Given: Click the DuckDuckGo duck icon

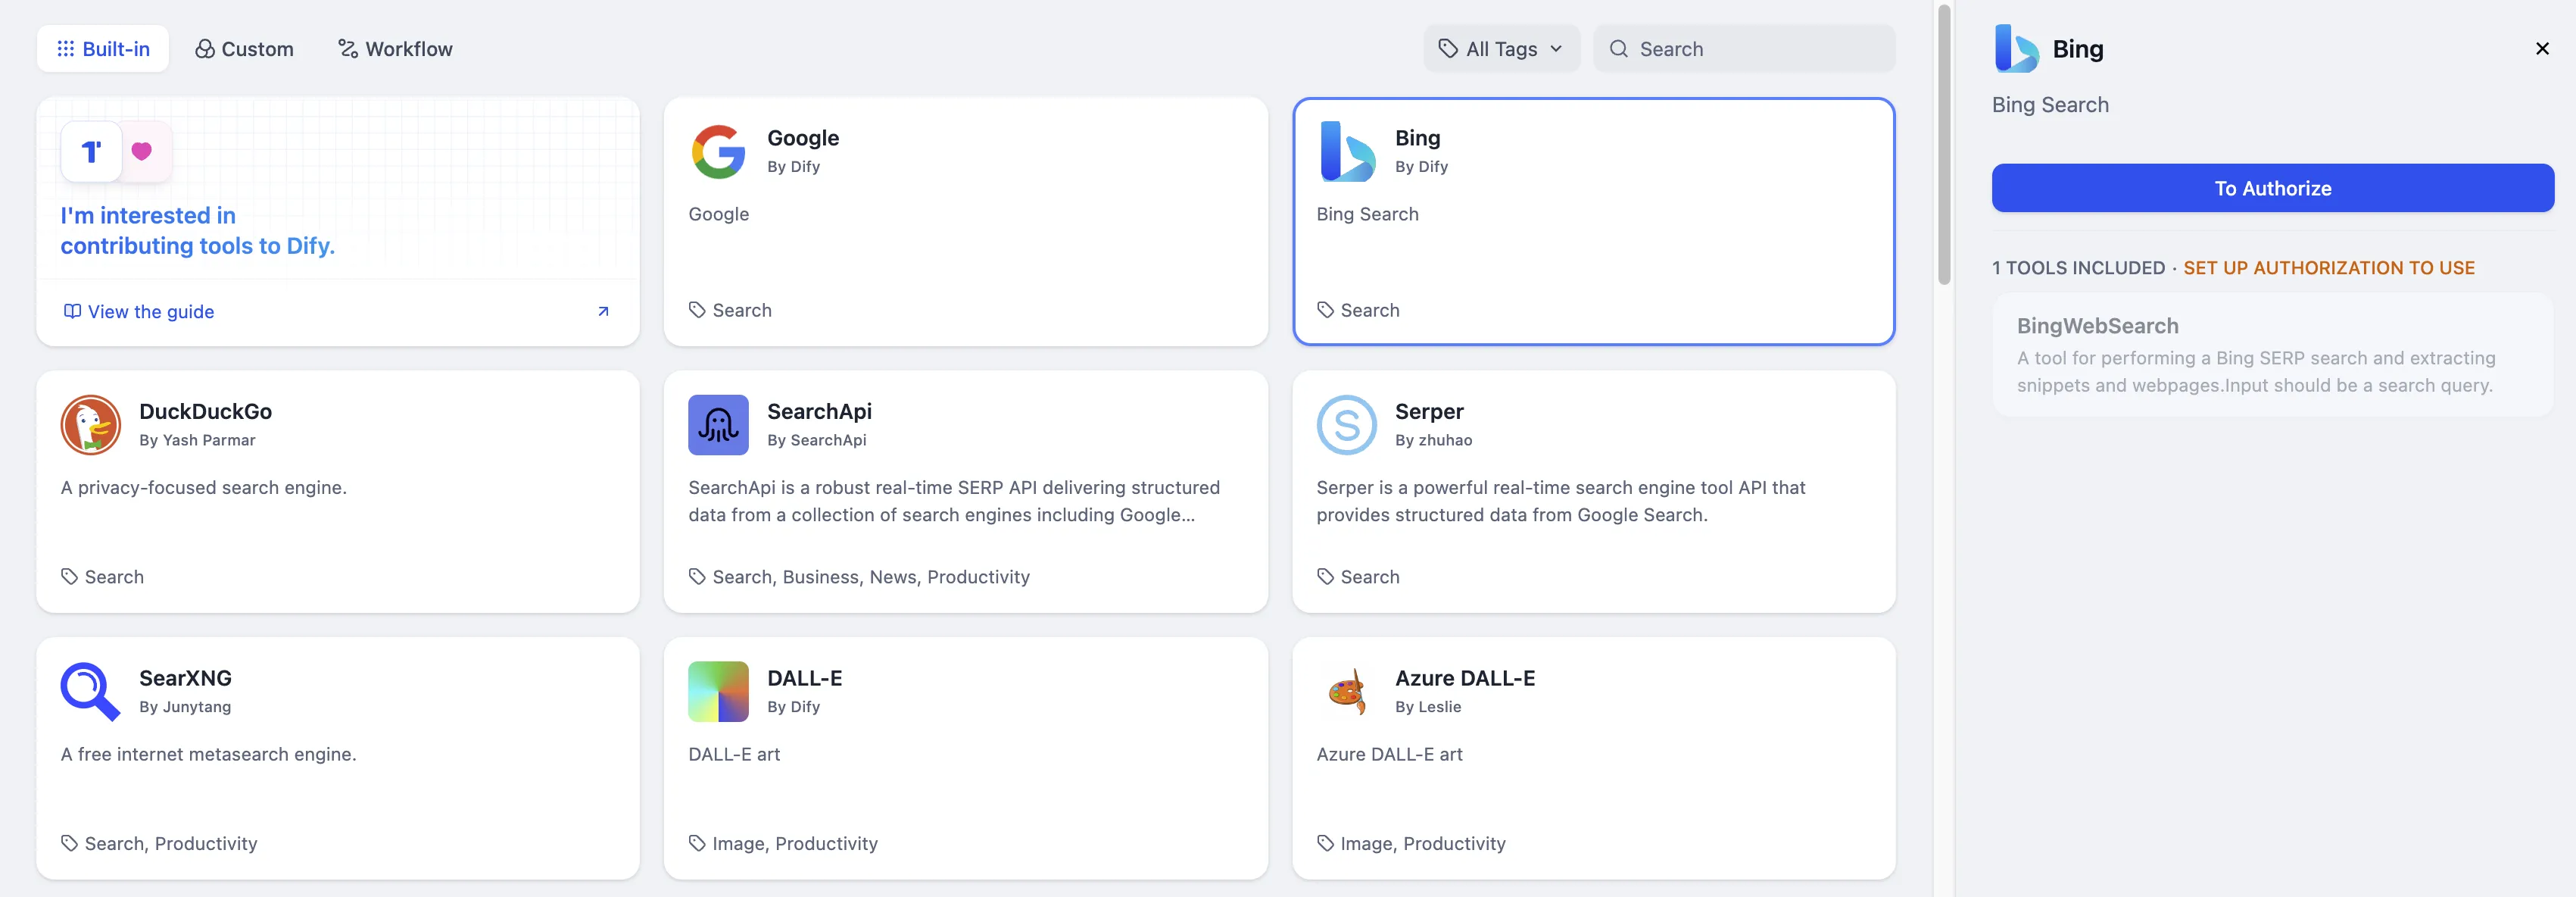Looking at the screenshot, I should pos(90,425).
